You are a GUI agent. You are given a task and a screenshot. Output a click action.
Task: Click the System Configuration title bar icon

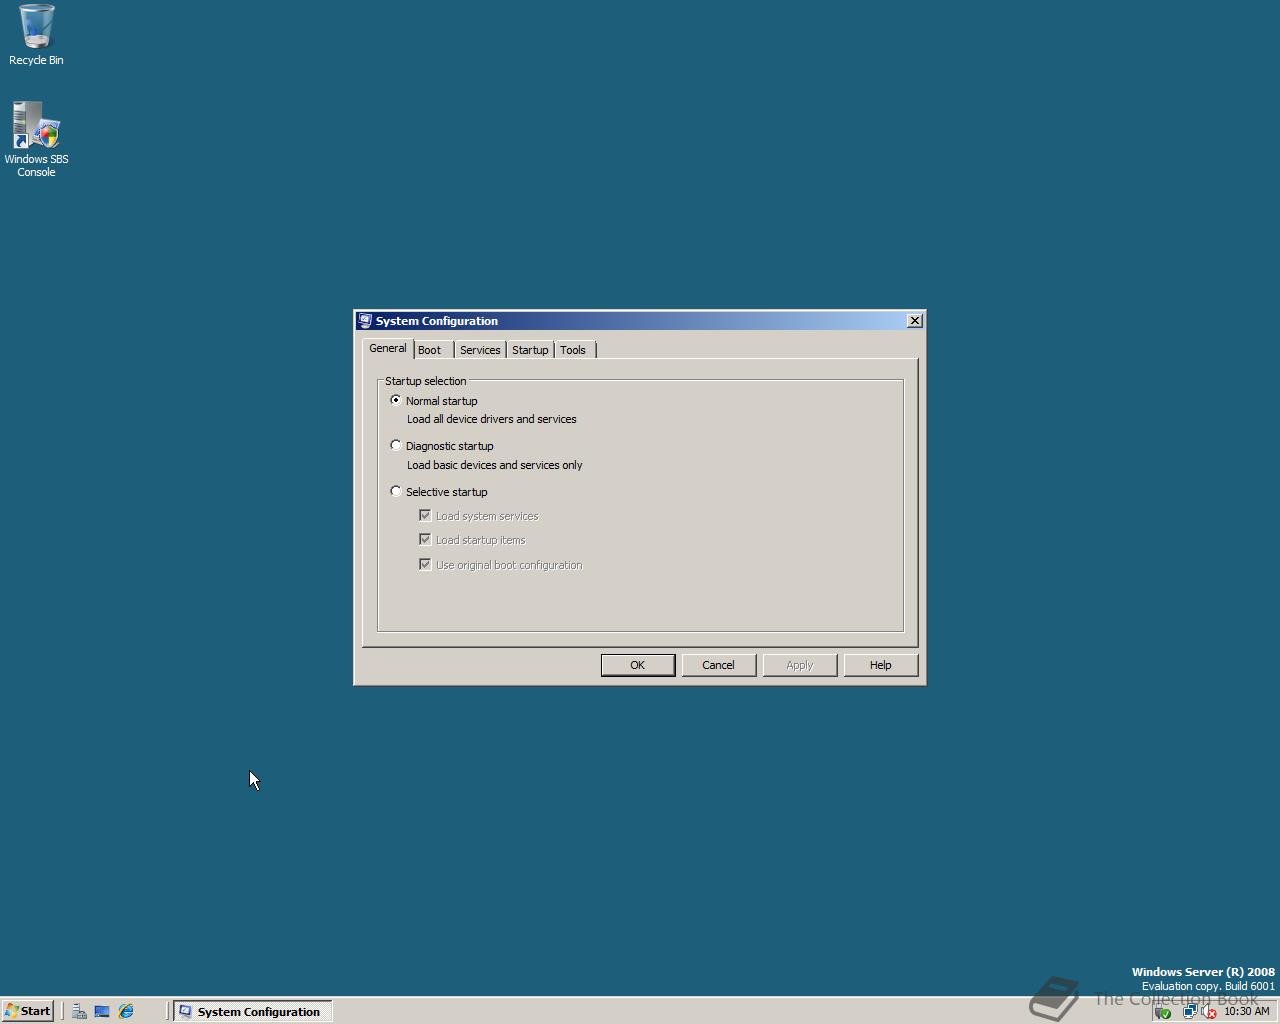365,321
